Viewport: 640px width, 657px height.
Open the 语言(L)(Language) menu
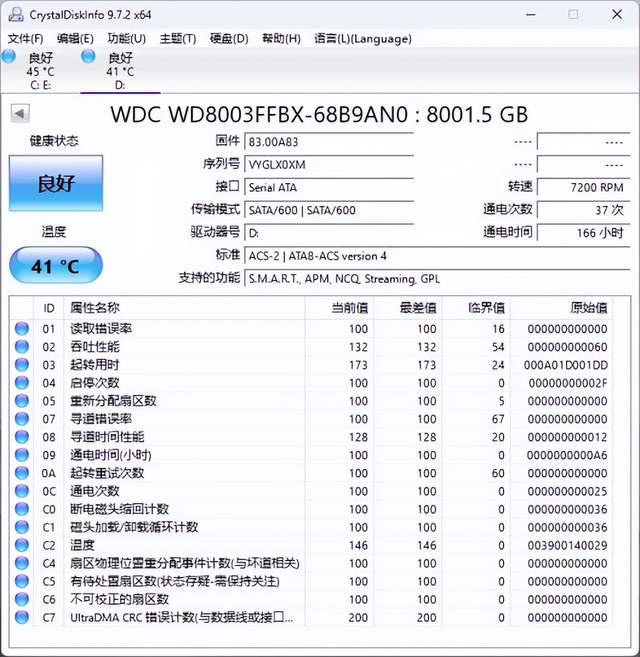[x=363, y=39]
